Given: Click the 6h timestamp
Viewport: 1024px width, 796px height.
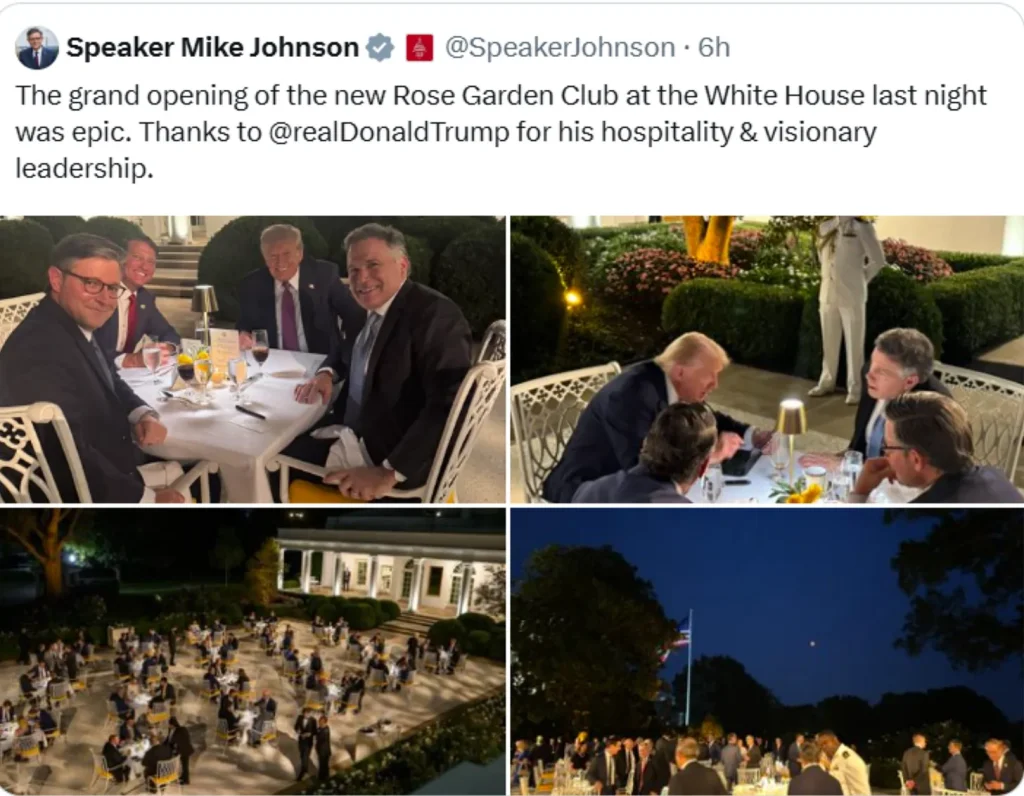Looking at the screenshot, I should pyautogui.click(x=714, y=47).
